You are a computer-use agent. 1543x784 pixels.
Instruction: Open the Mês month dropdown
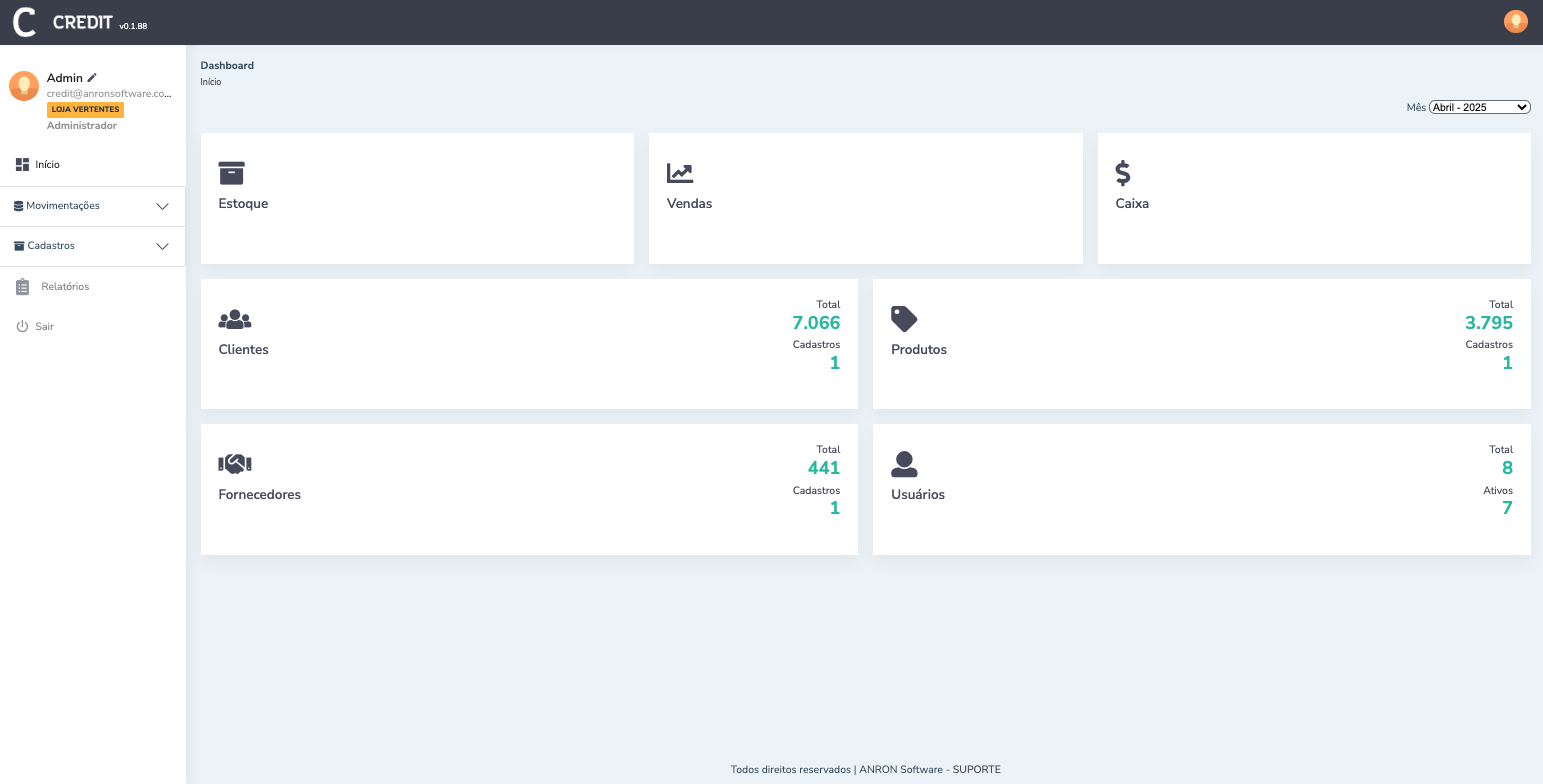(x=1479, y=107)
